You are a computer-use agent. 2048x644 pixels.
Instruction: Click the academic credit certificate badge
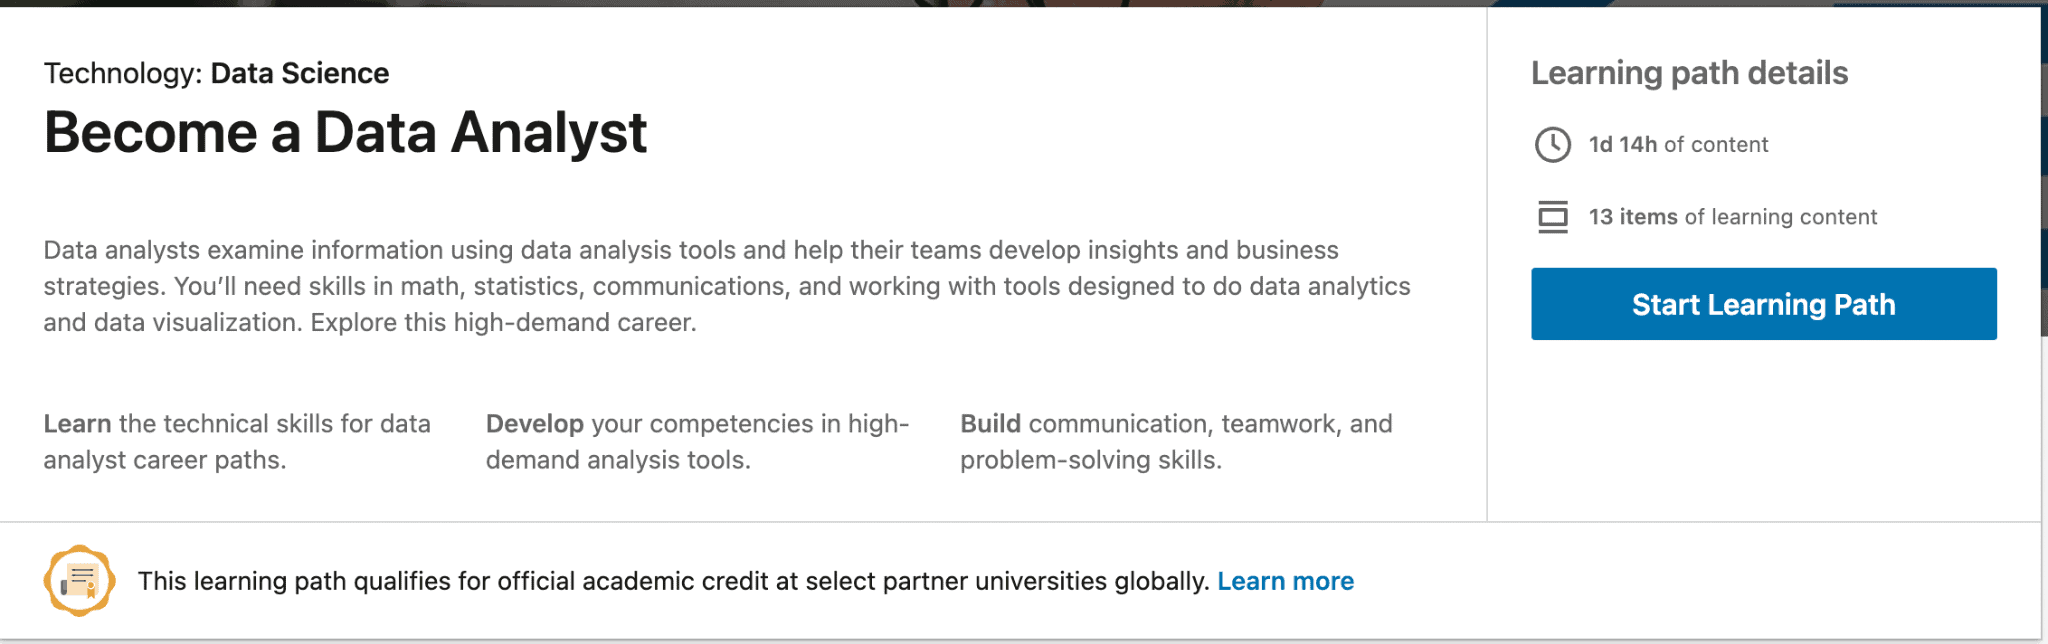coord(79,581)
